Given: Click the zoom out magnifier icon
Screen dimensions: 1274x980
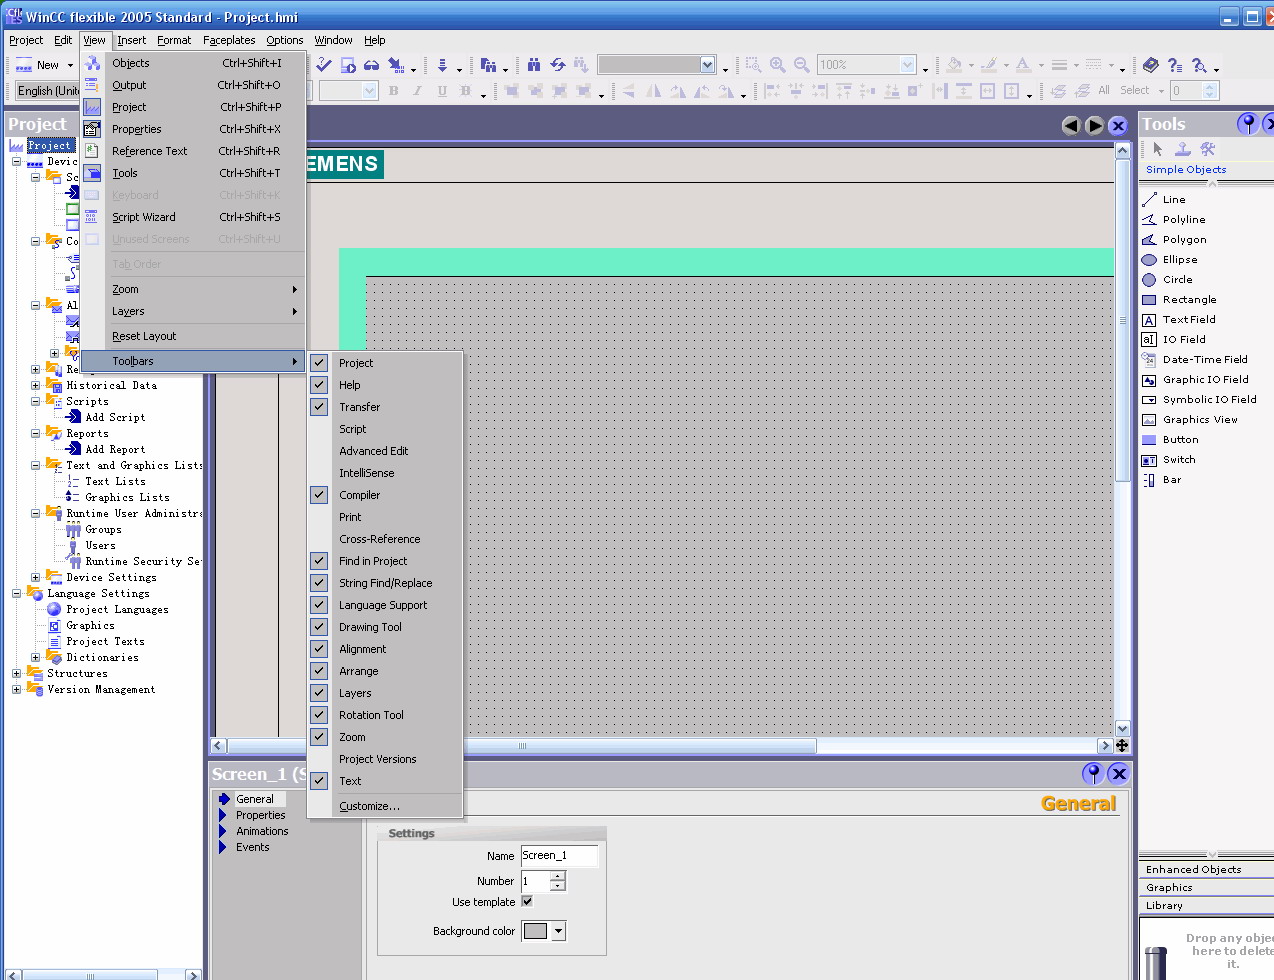Looking at the screenshot, I should pyautogui.click(x=801, y=65).
